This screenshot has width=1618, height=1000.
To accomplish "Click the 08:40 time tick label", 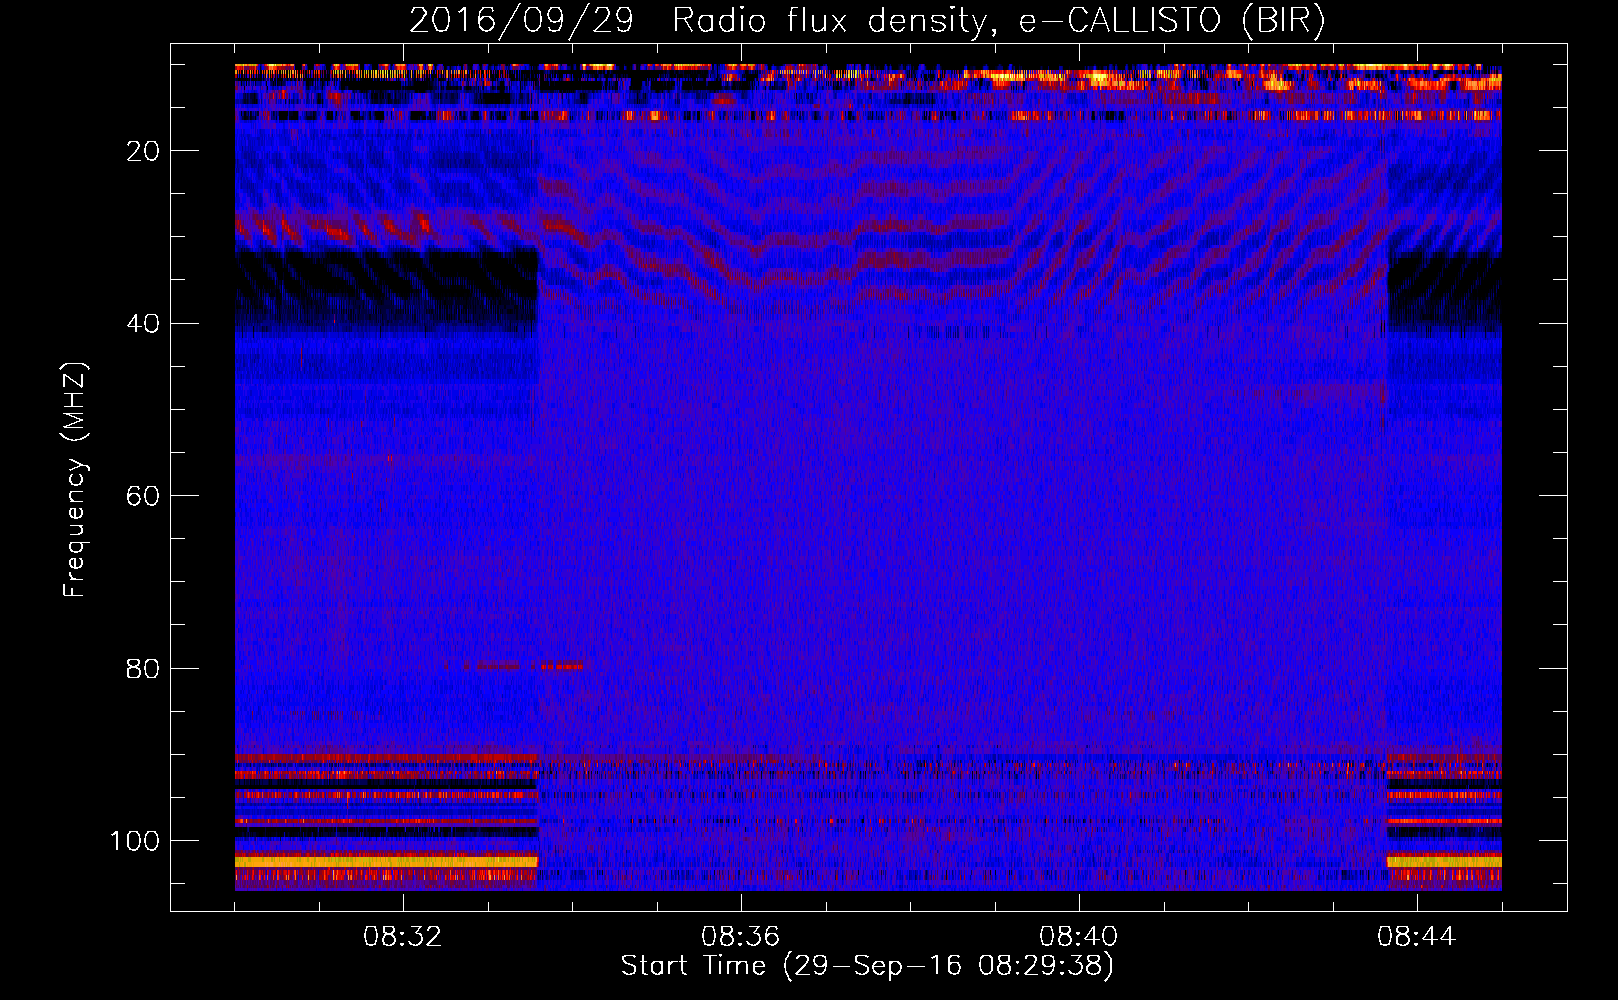I will [1079, 938].
